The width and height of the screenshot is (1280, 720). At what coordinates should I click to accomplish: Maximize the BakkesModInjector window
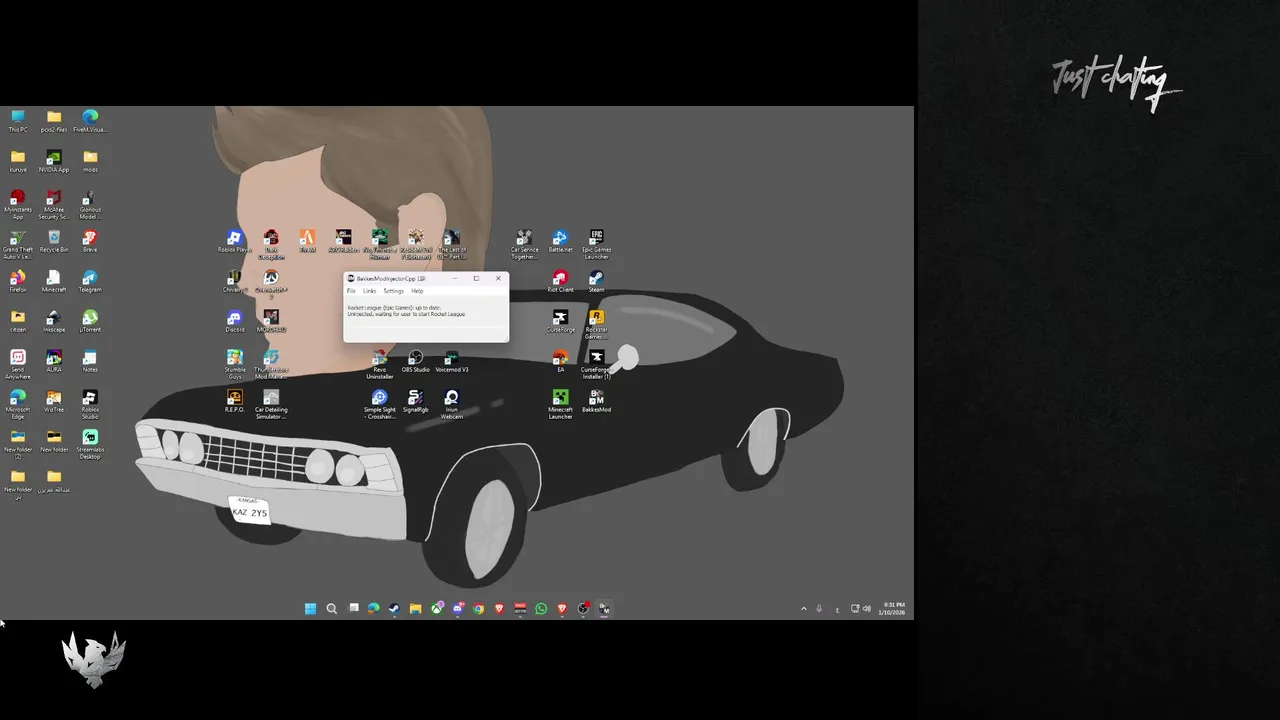pos(476,278)
